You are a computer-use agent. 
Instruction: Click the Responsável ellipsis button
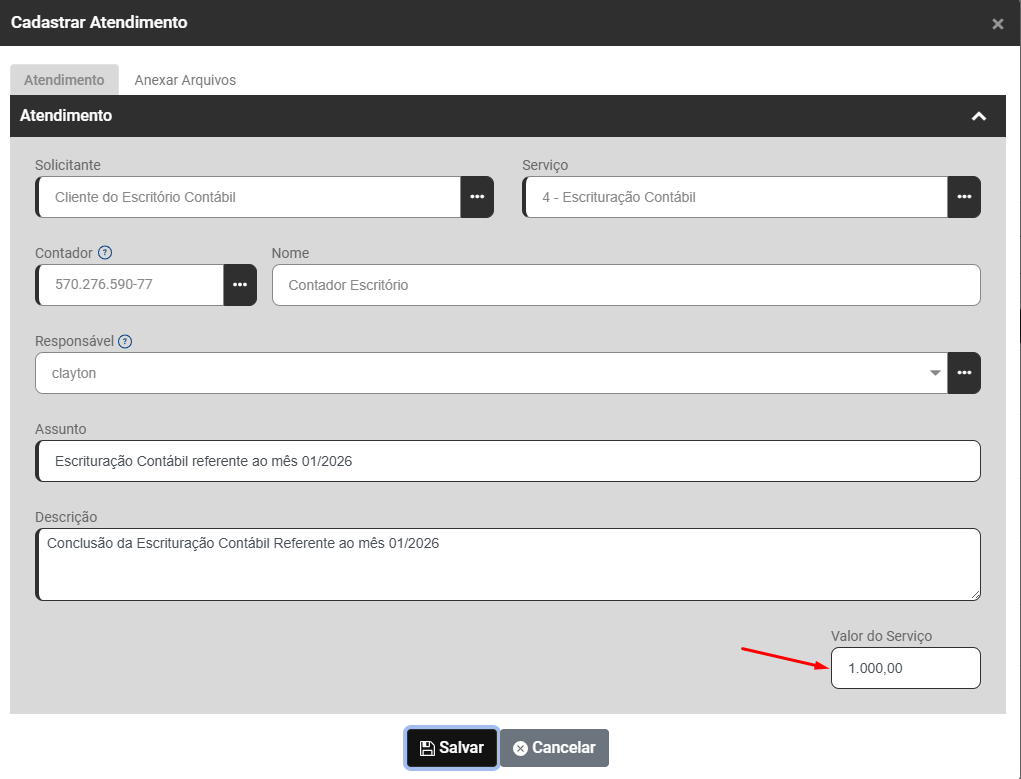(964, 373)
